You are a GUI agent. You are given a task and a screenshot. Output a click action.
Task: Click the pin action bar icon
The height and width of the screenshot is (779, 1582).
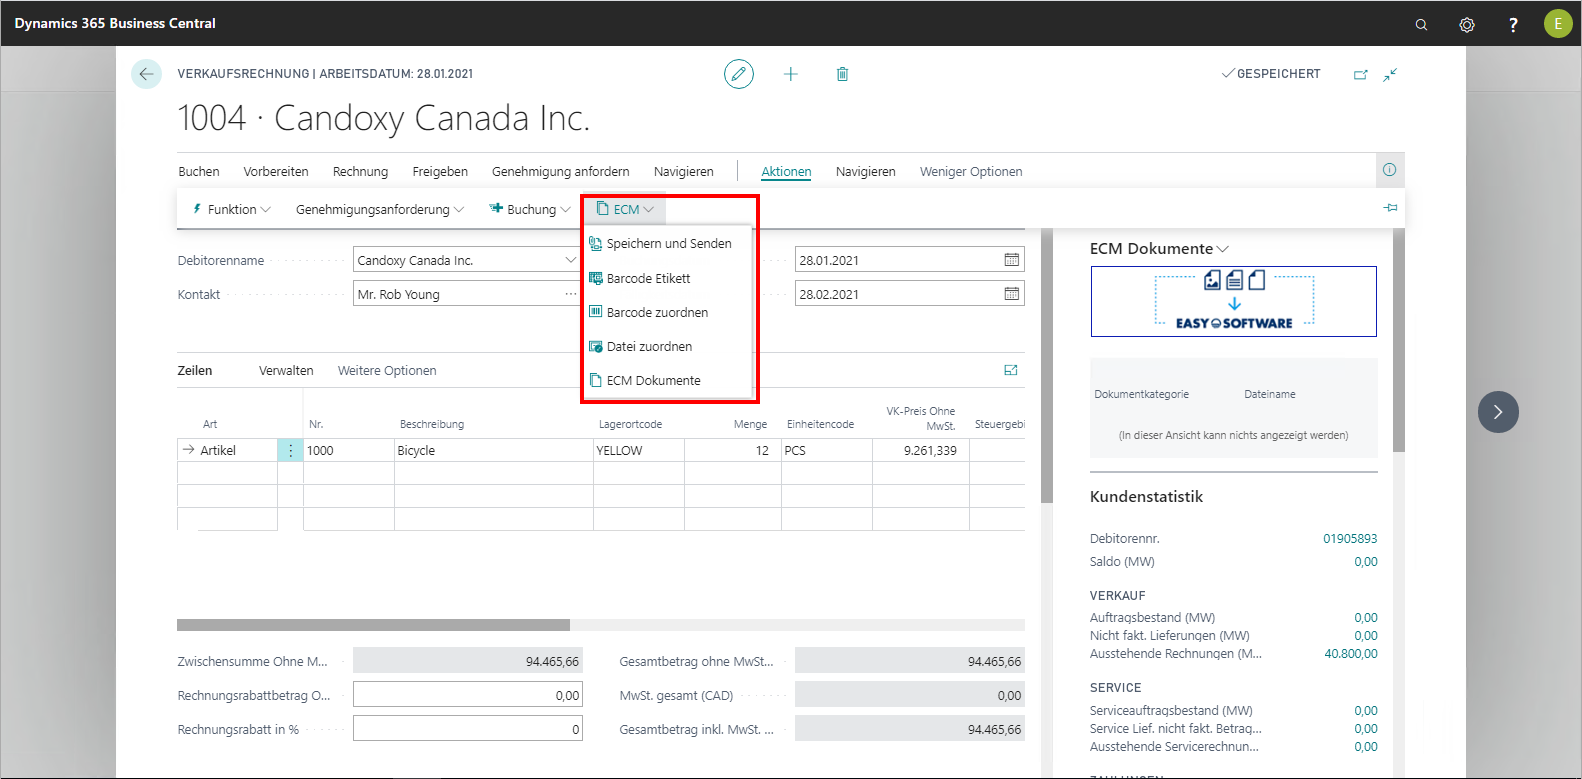tap(1390, 208)
